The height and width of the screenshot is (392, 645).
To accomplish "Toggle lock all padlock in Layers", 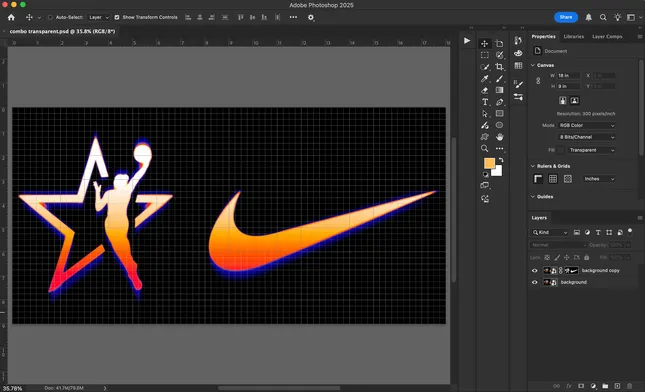I will 587,257.
